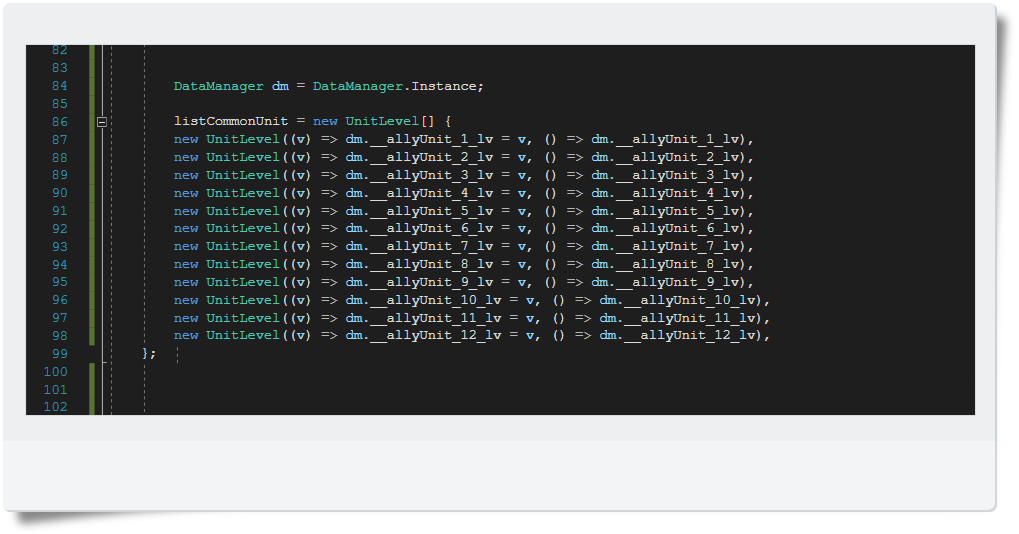
Task: Click the closing '};' on line 99
Action: click(x=149, y=354)
